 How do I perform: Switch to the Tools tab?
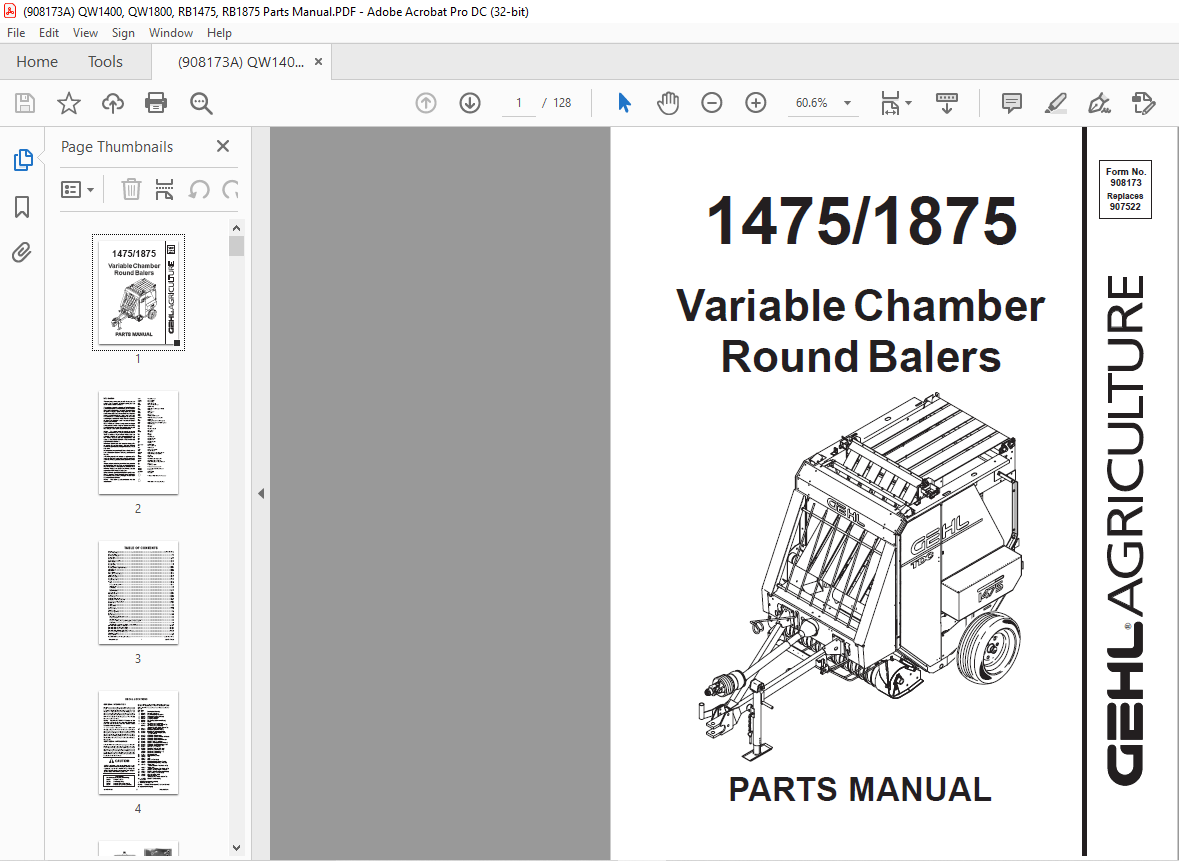[105, 62]
